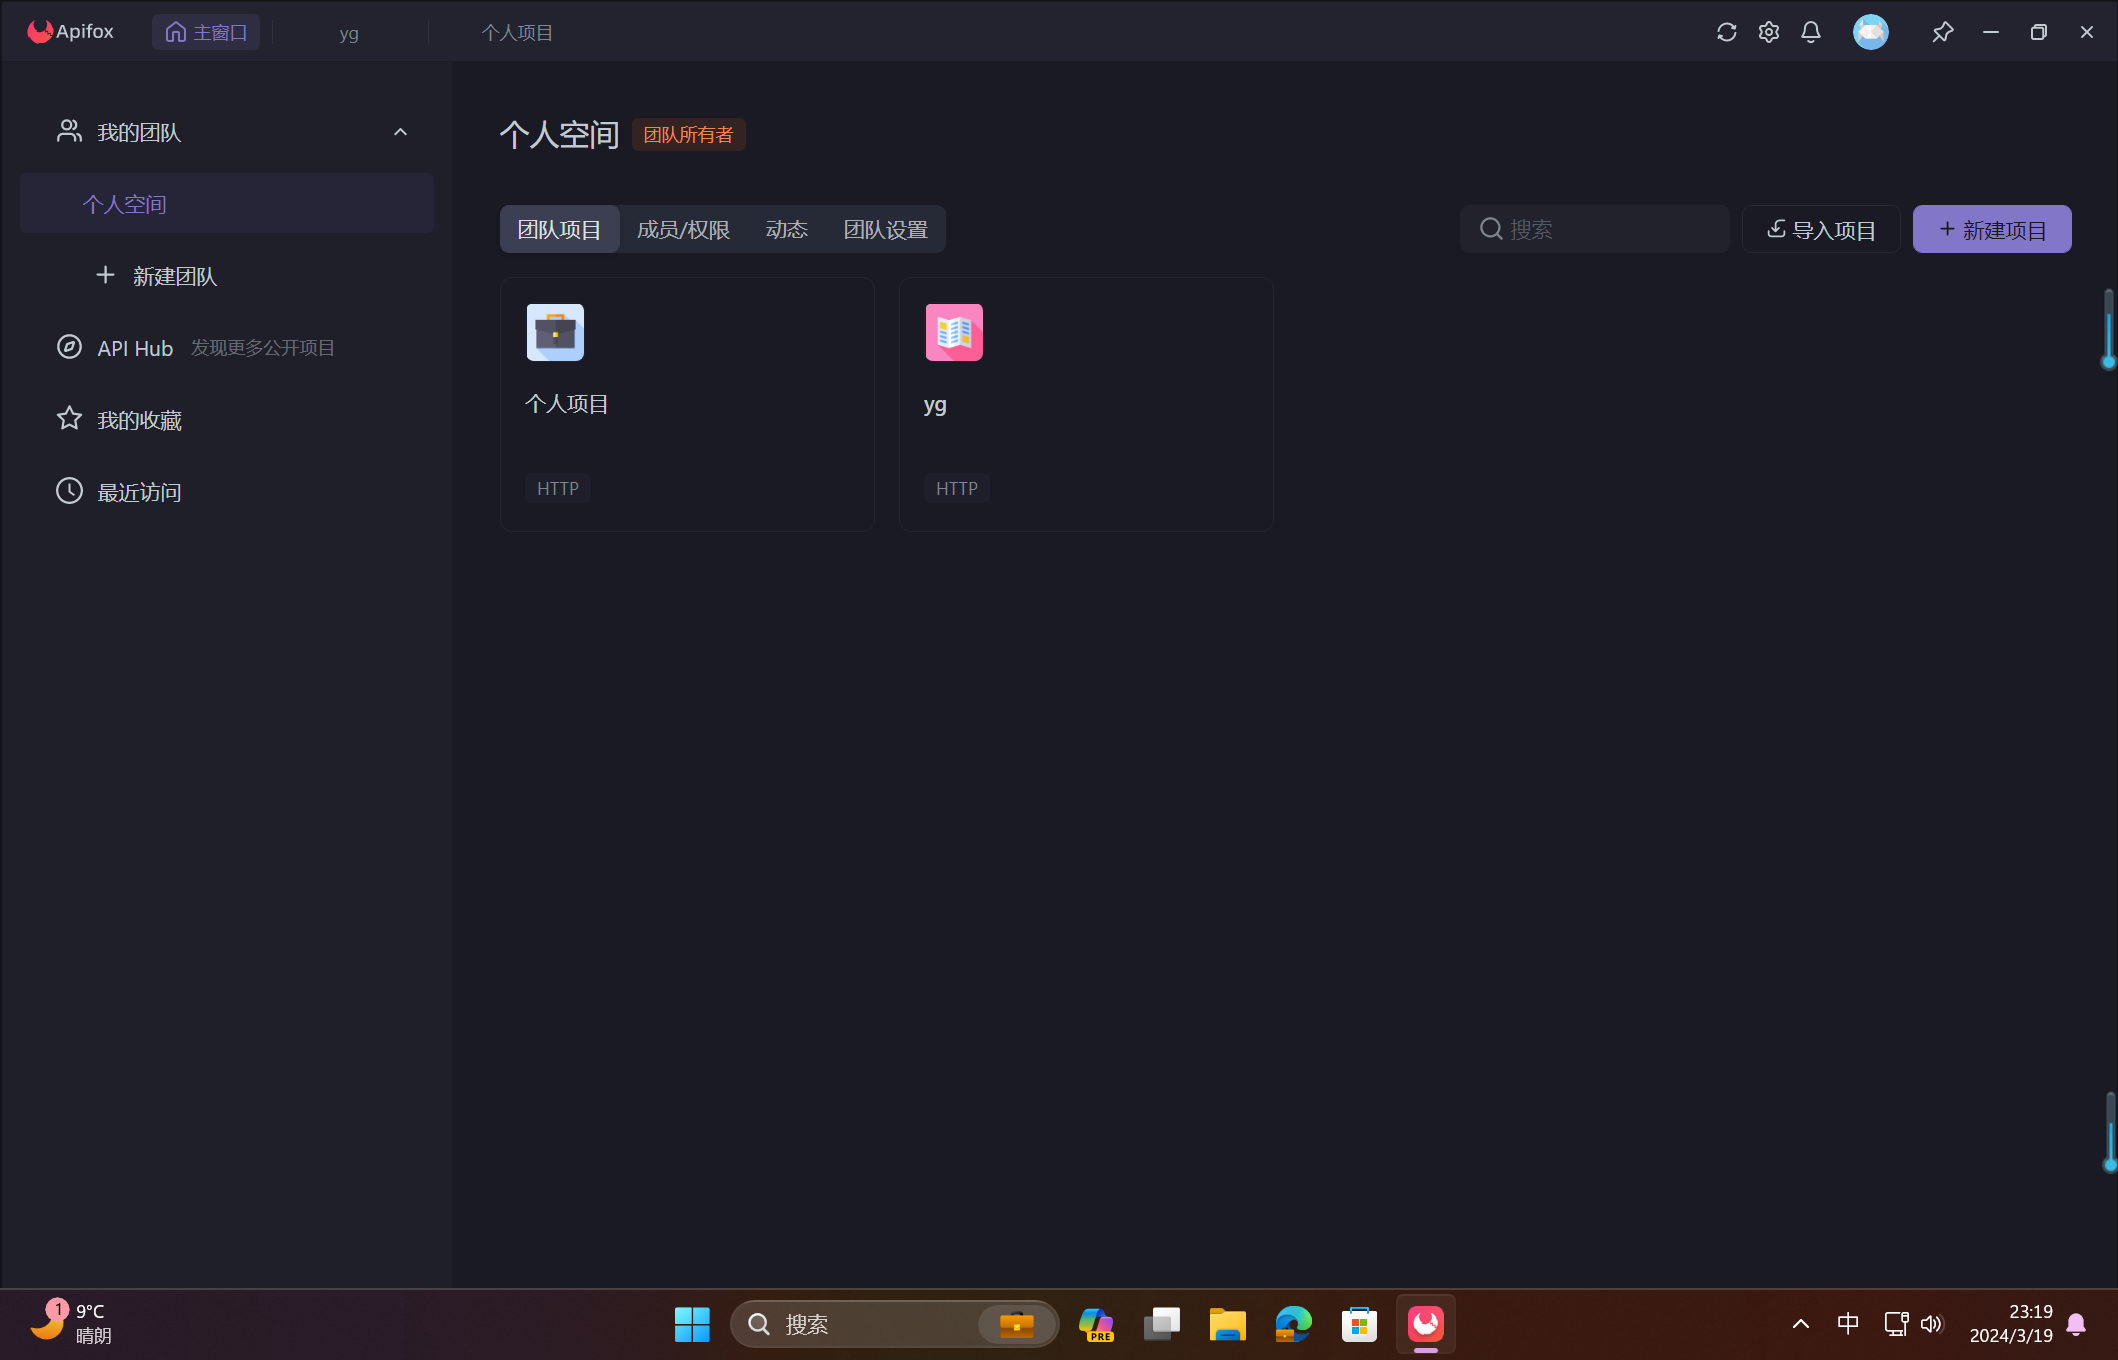Open Microsoft Edge from taskbar
This screenshot has width=2118, height=1360.
(x=1293, y=1324)
